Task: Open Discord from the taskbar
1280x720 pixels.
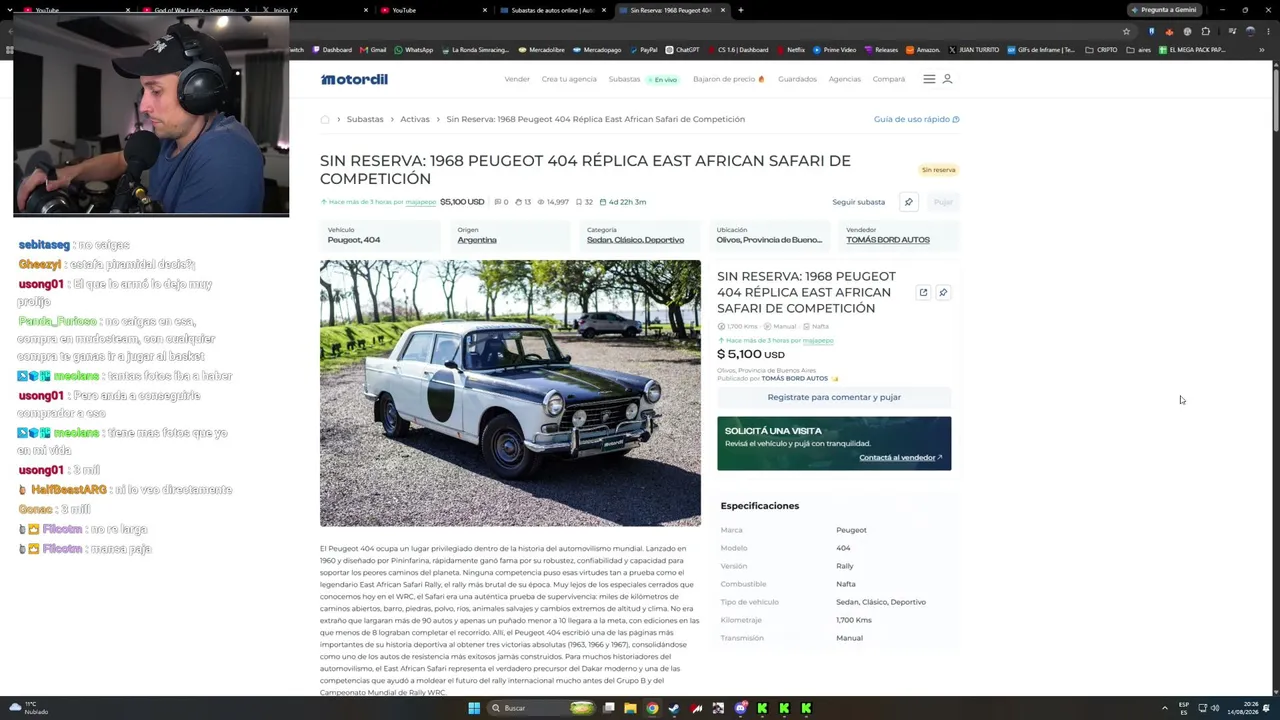Action: tap(740, 708)
